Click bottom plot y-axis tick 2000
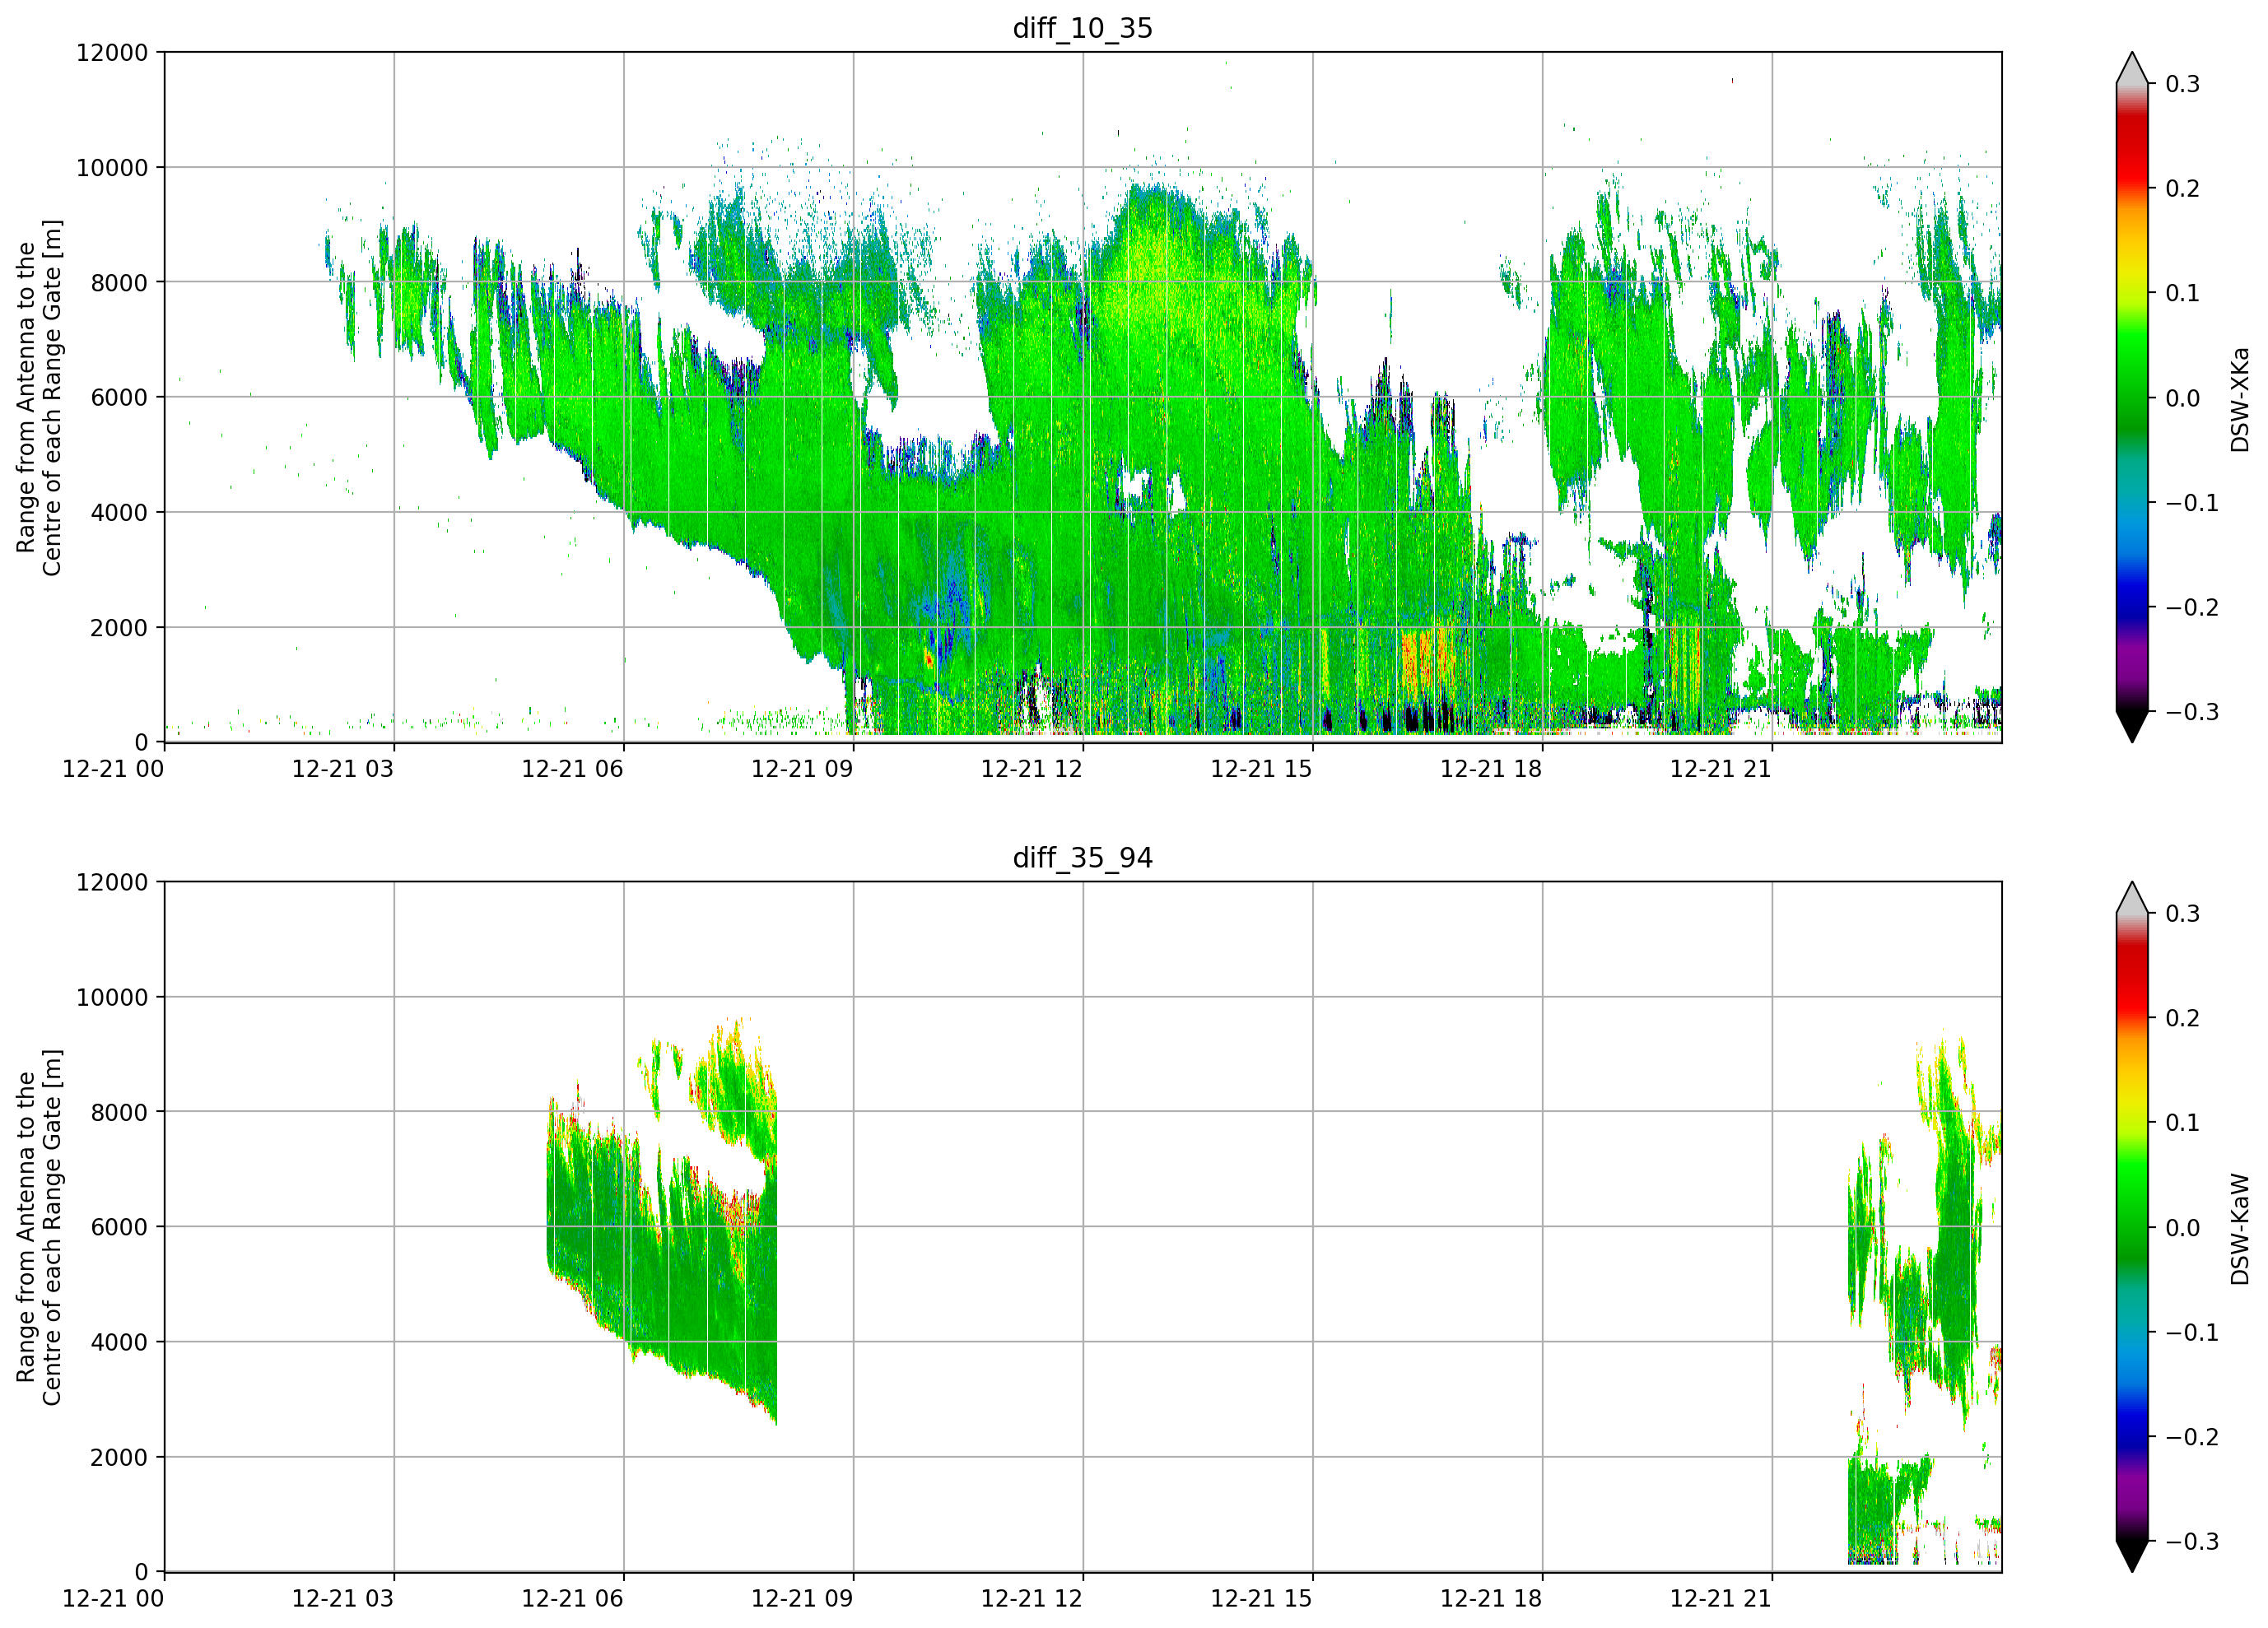The width and height of the screenshot is (2268, 1628). pyautogui.click(x=119, y=1458)
